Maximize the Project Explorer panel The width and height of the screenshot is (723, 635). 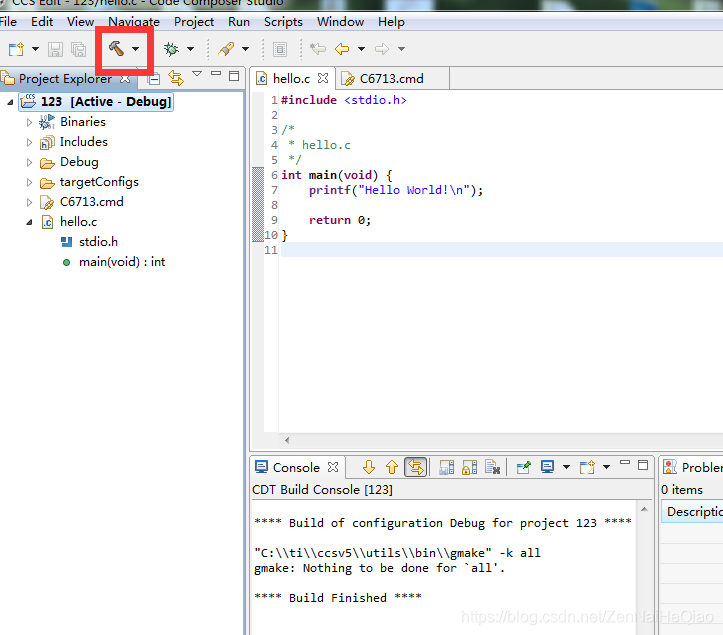(234, 76)
